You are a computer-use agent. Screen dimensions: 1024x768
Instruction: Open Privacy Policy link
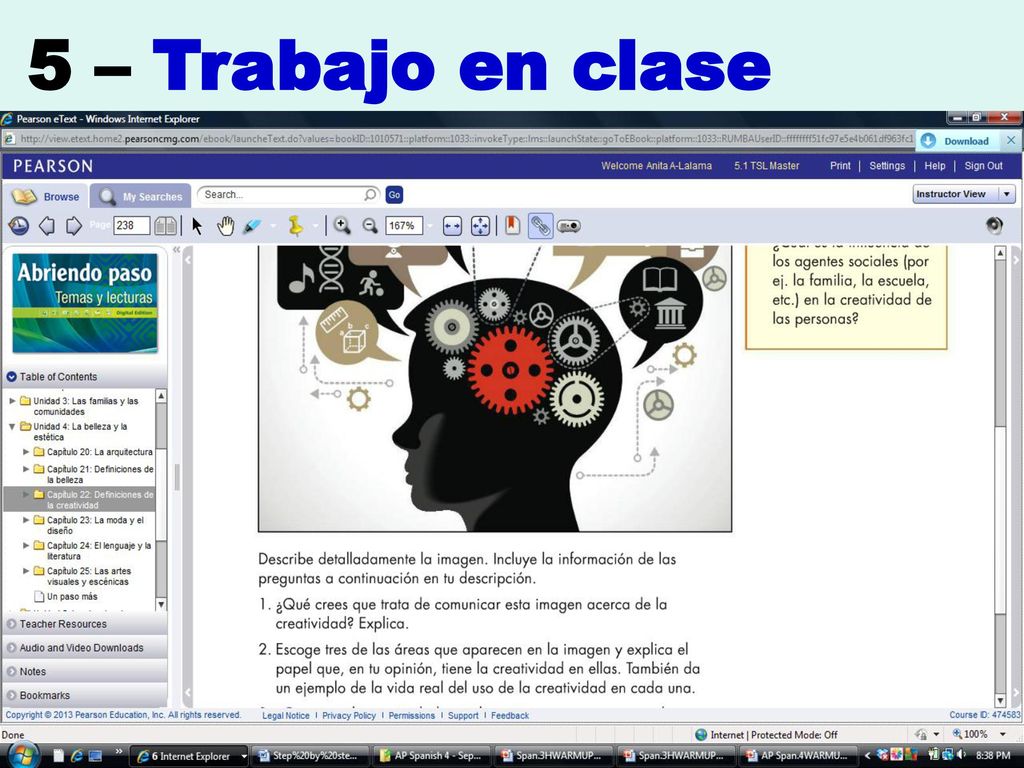(349, 716)
